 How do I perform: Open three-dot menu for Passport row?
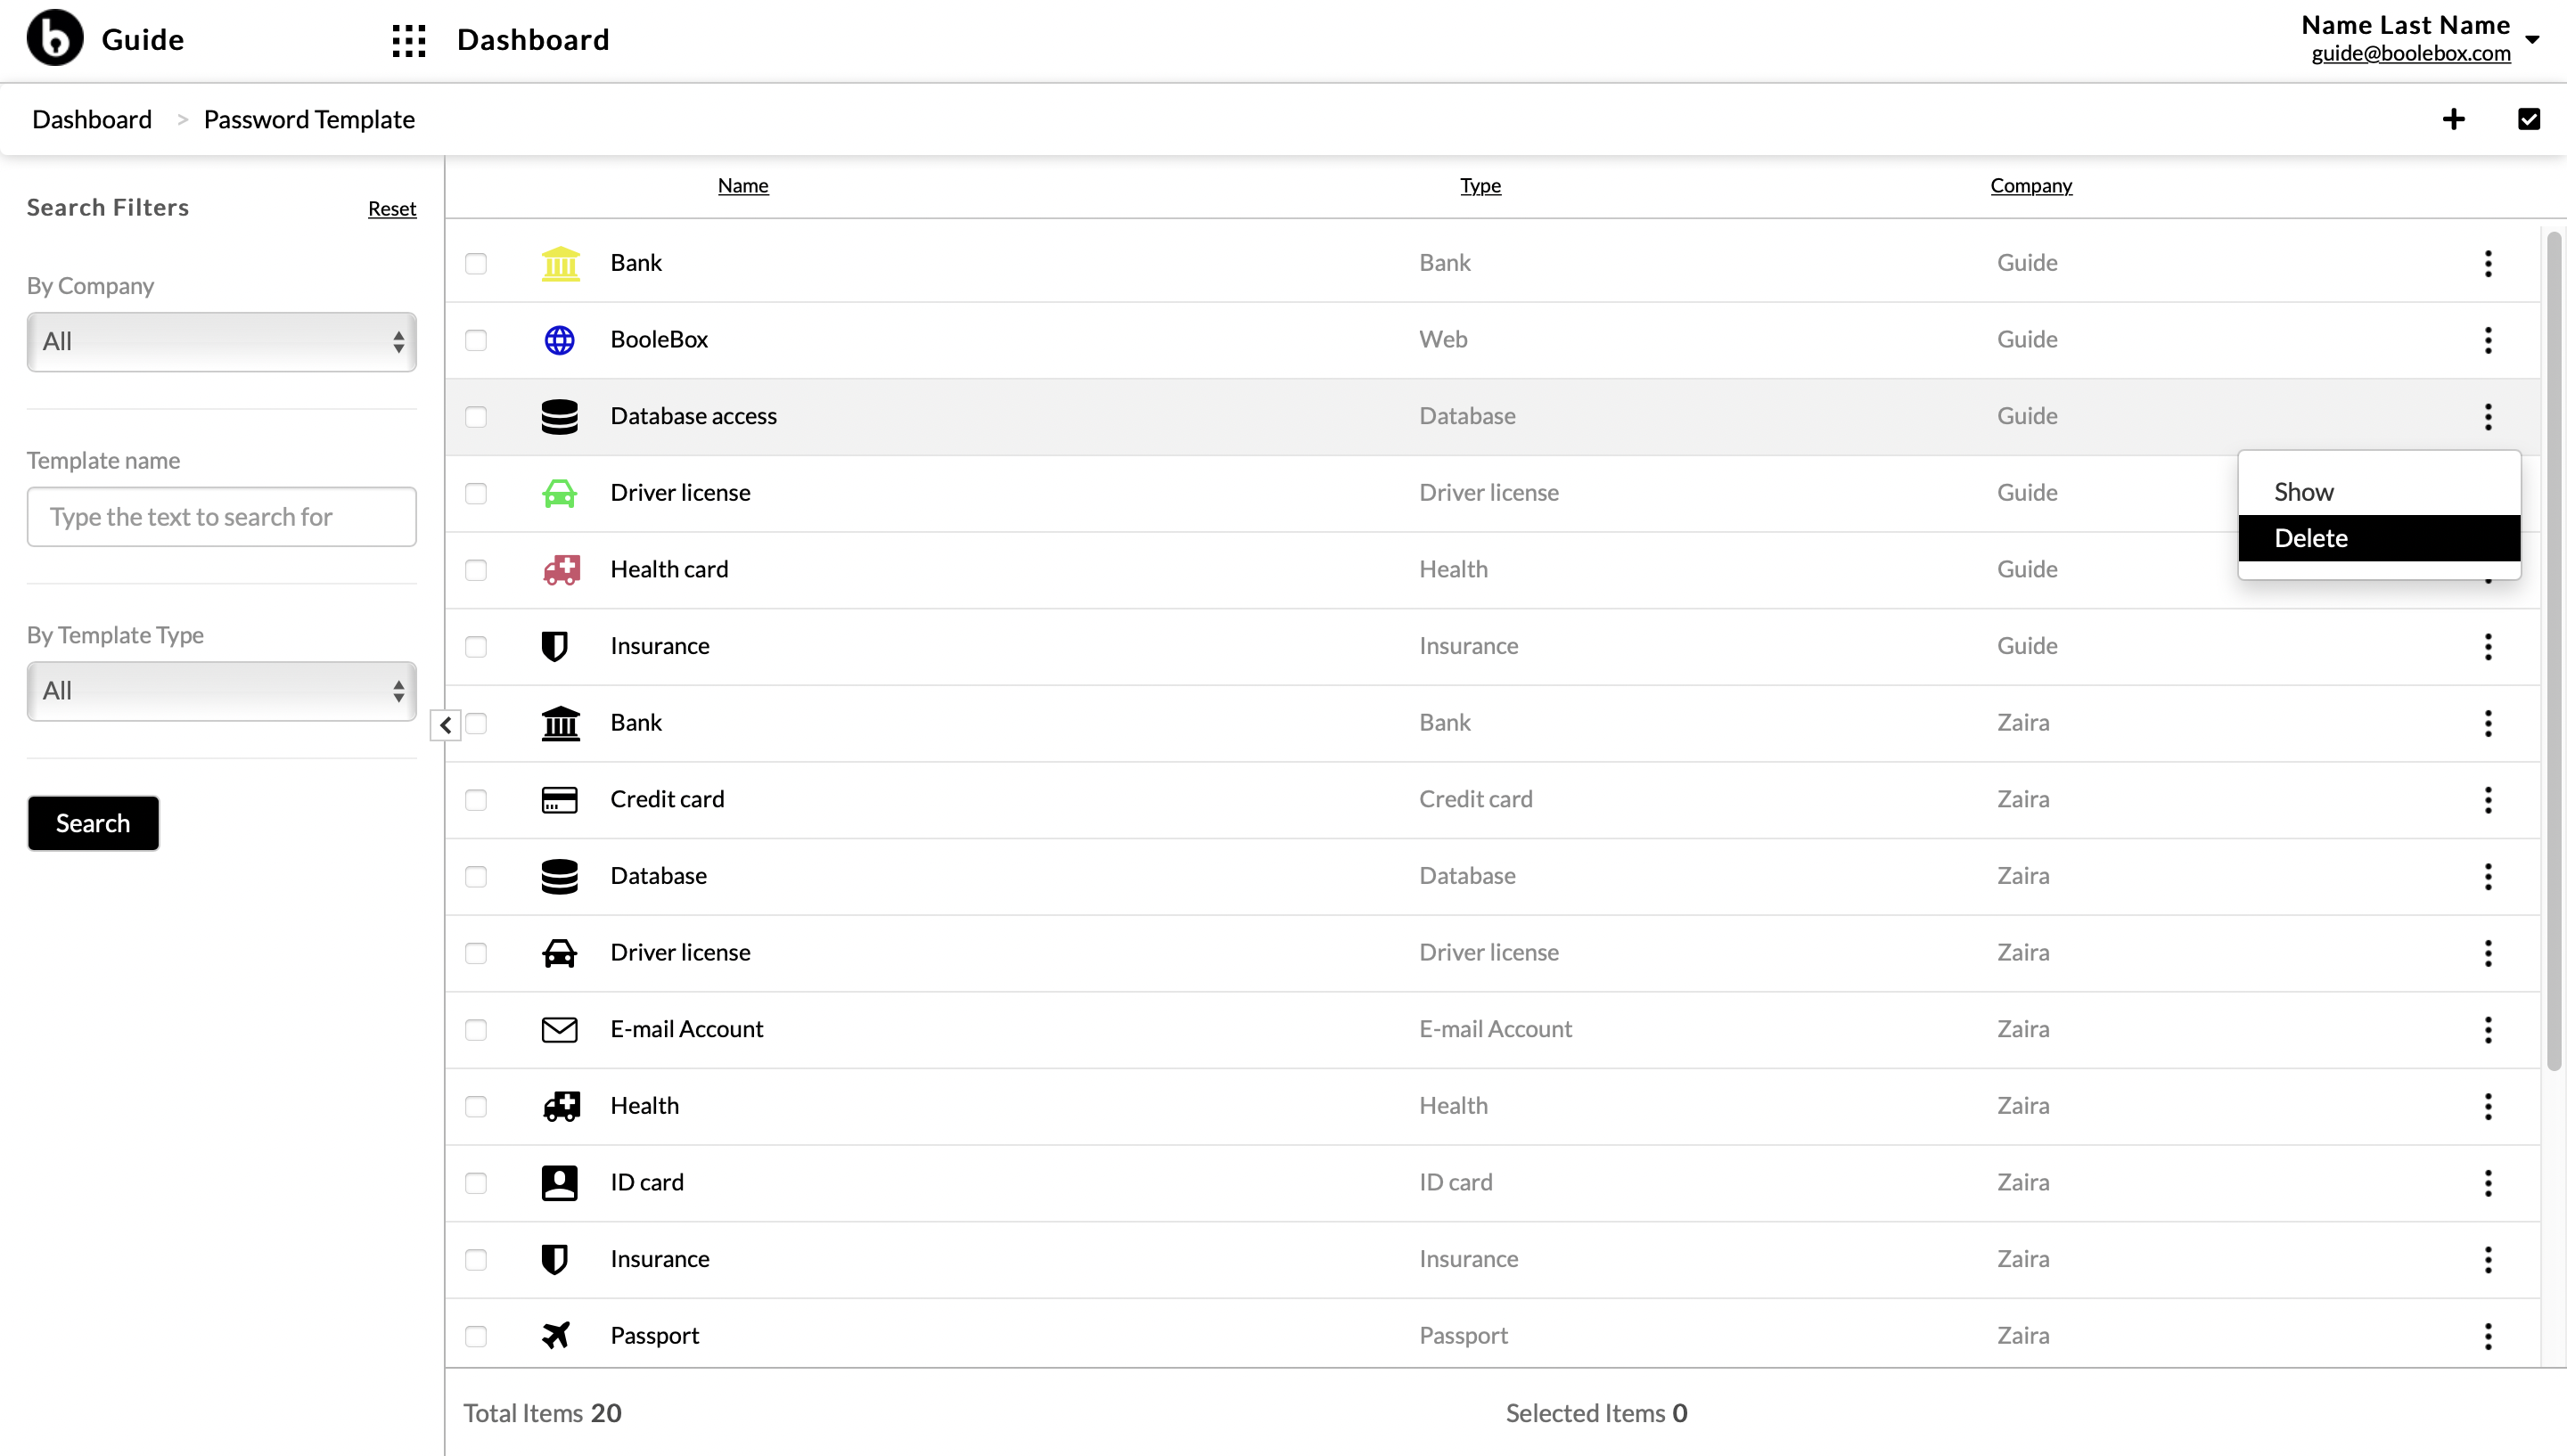tap(2488, 1336)
